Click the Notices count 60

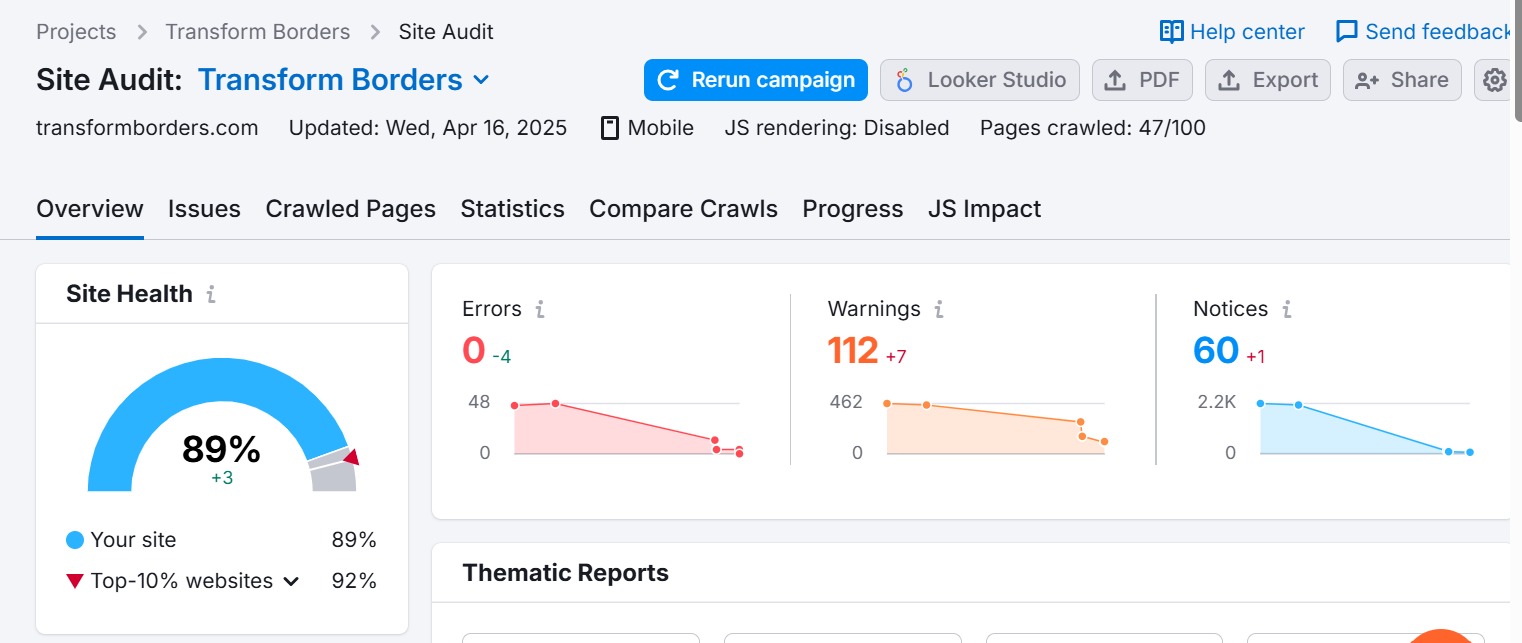[1216, 351]
